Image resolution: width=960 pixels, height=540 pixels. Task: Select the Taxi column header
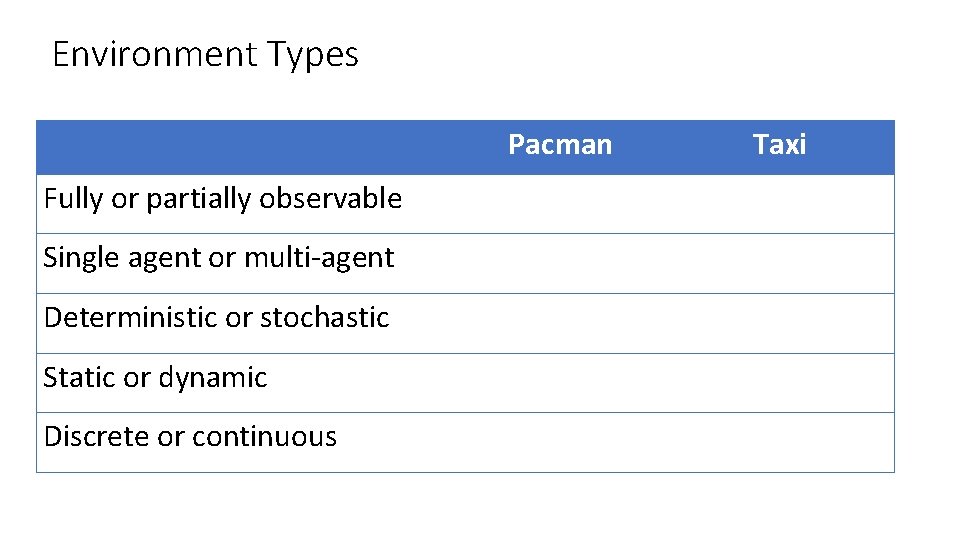tap(779, 145)
